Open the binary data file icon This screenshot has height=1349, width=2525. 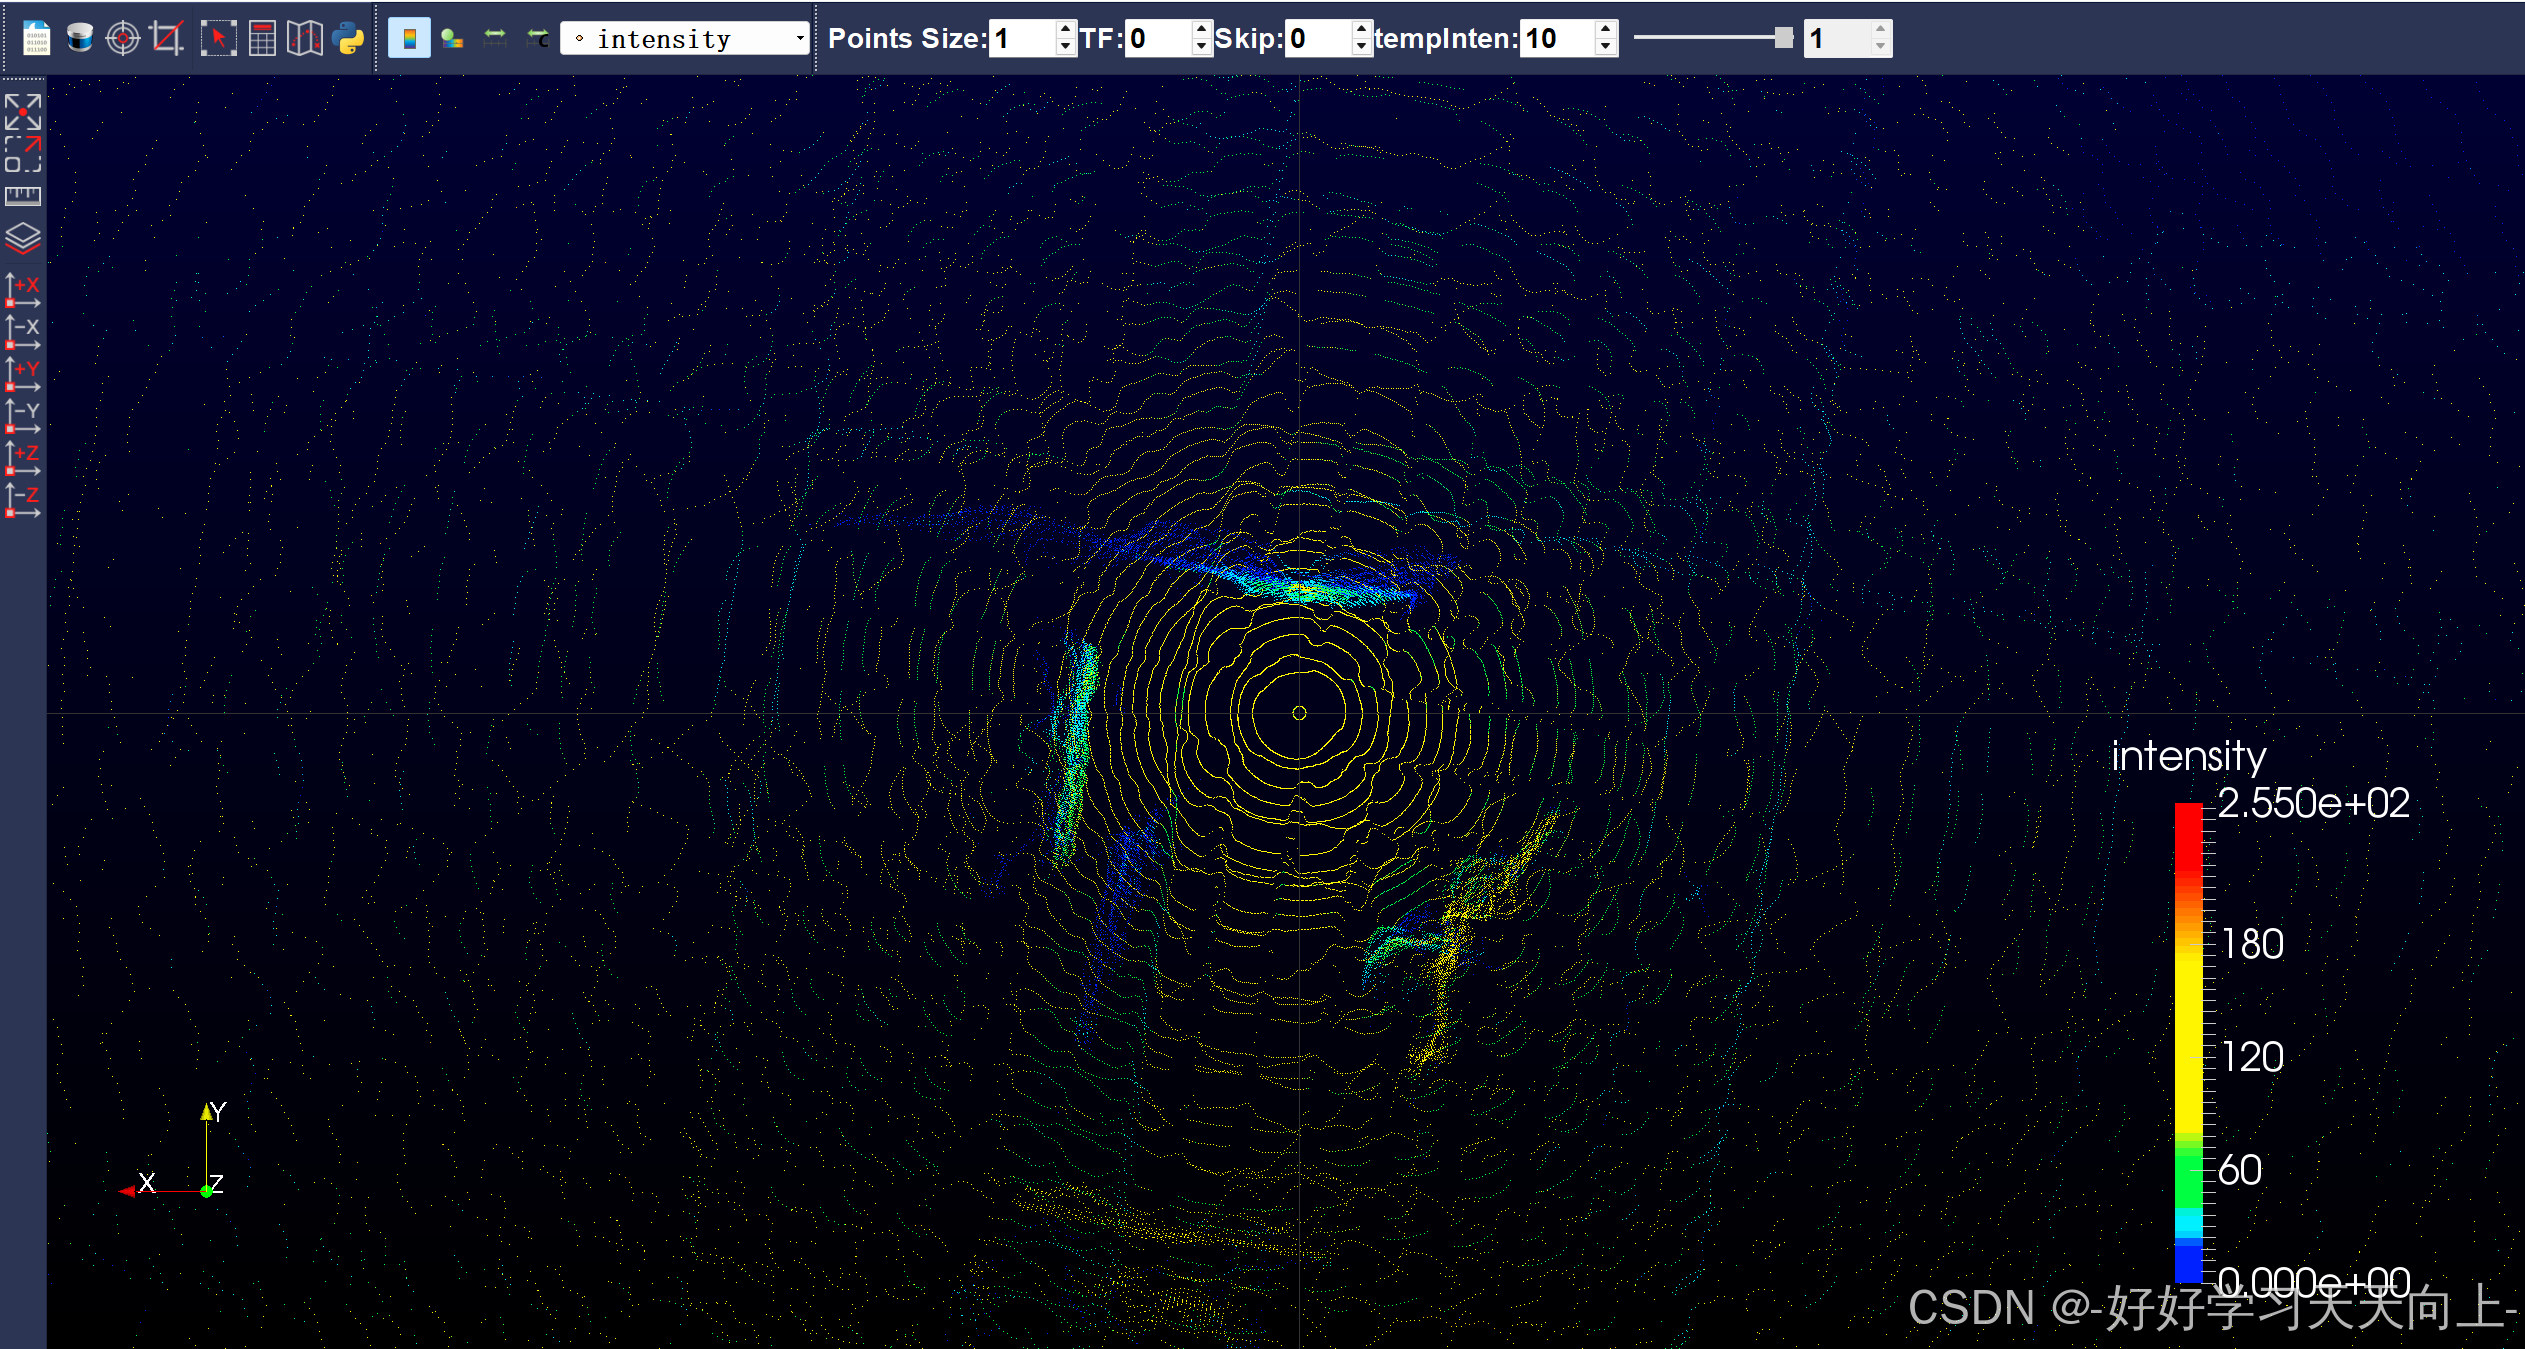coord(36,38)
